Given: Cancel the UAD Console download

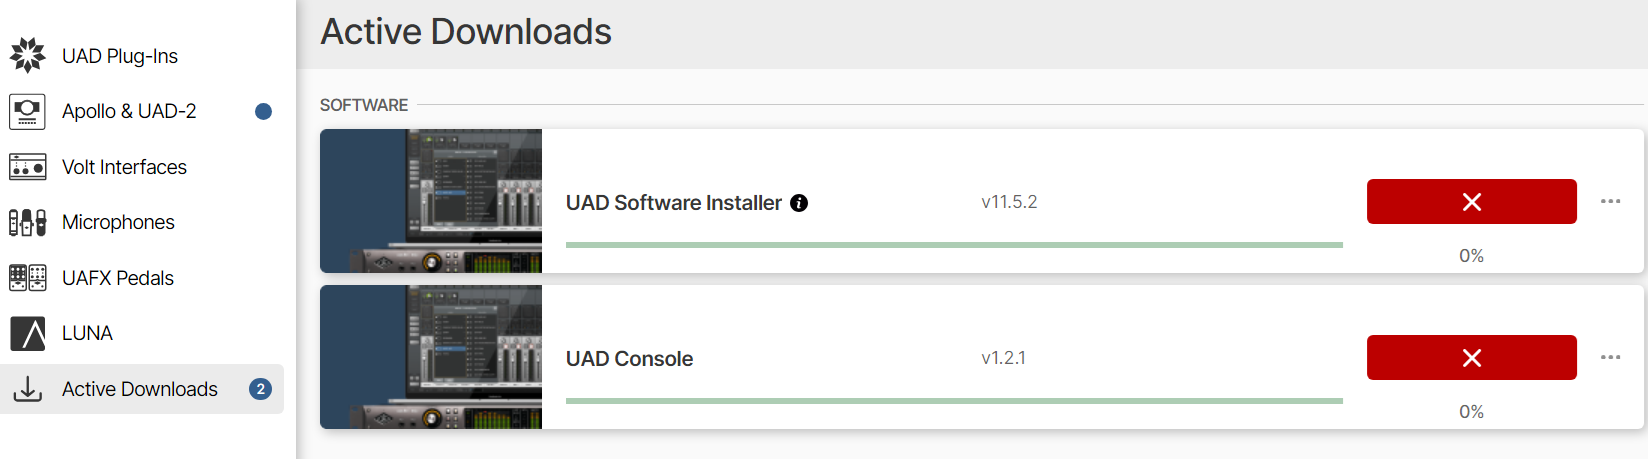Looking at the screenshot, I should 1471,358.
